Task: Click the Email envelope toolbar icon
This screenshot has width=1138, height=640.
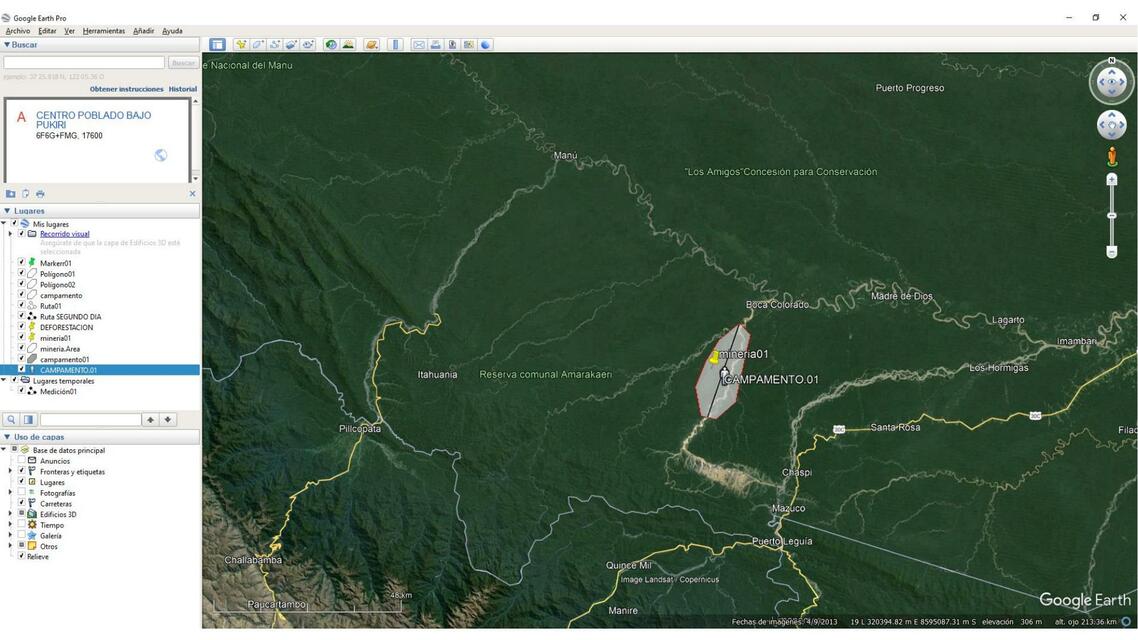Action: (x=419, y=45)
